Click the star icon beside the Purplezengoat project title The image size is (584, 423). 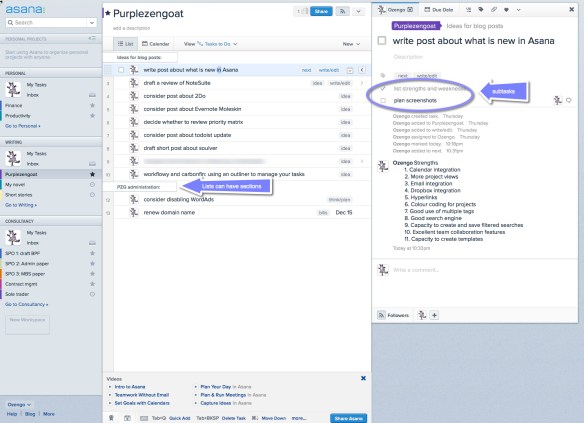pyautogui.click(x=108, y=13)
